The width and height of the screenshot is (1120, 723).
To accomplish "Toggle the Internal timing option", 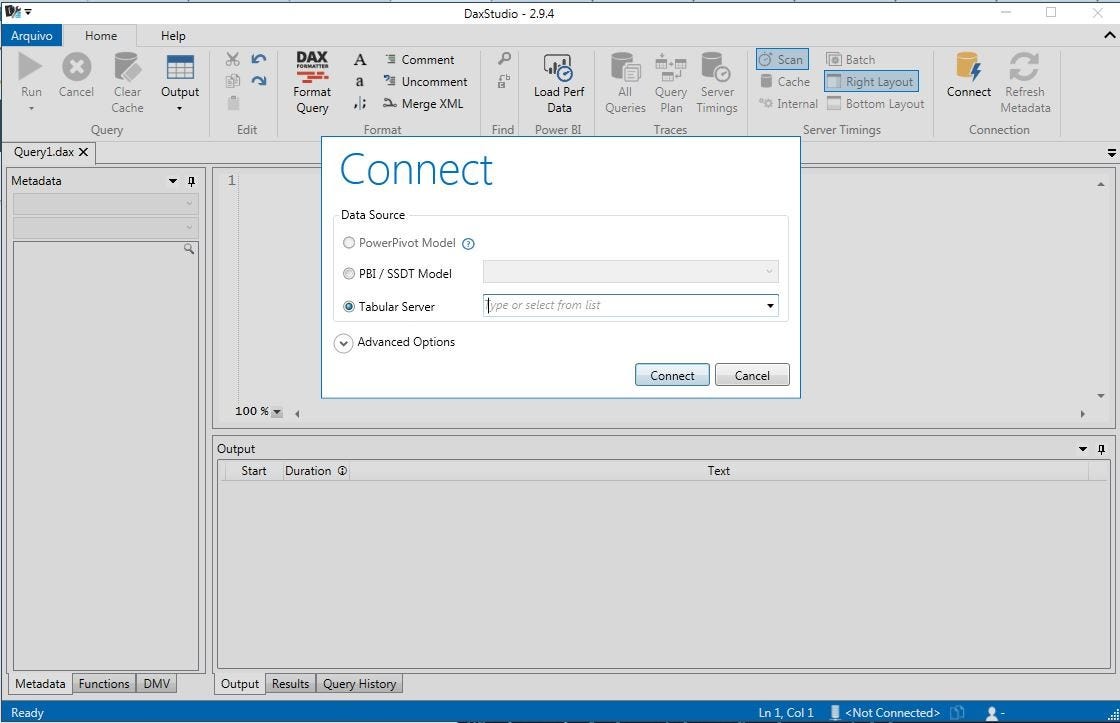I will pyautogui.click(x=788, y=104).
